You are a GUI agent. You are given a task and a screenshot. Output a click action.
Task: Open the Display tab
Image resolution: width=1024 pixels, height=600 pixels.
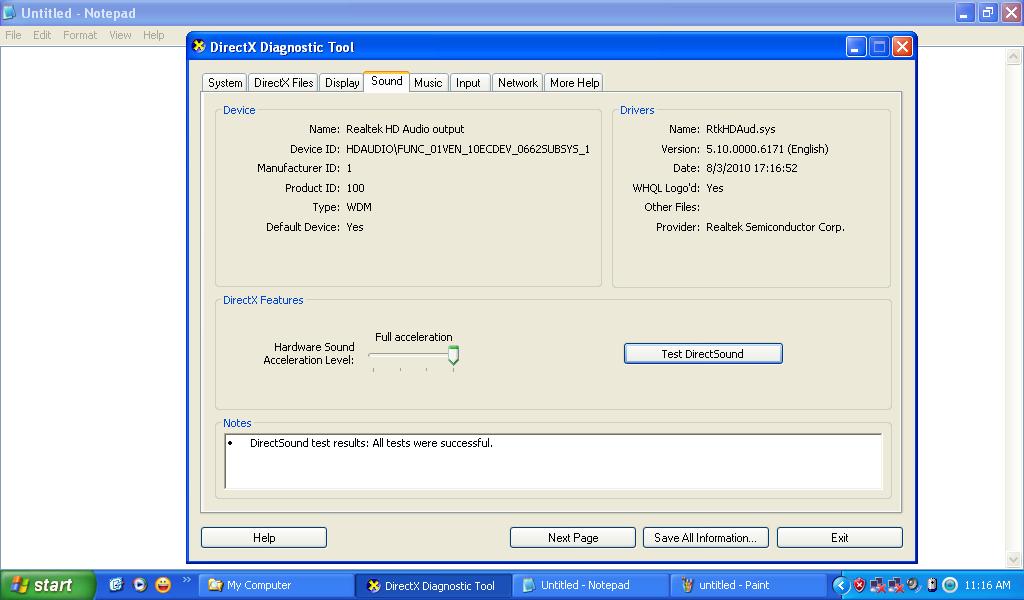(x=342, y=83)
